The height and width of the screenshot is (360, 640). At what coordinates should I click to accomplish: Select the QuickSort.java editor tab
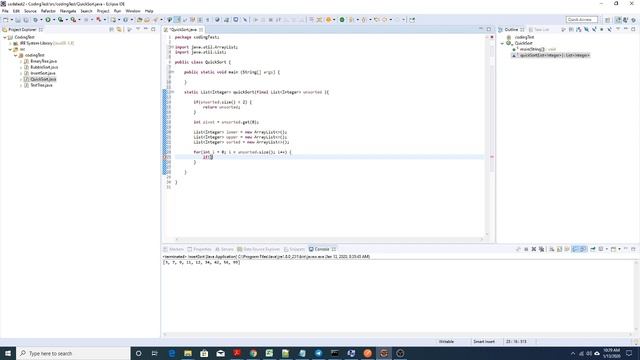[x=183, y=29]
